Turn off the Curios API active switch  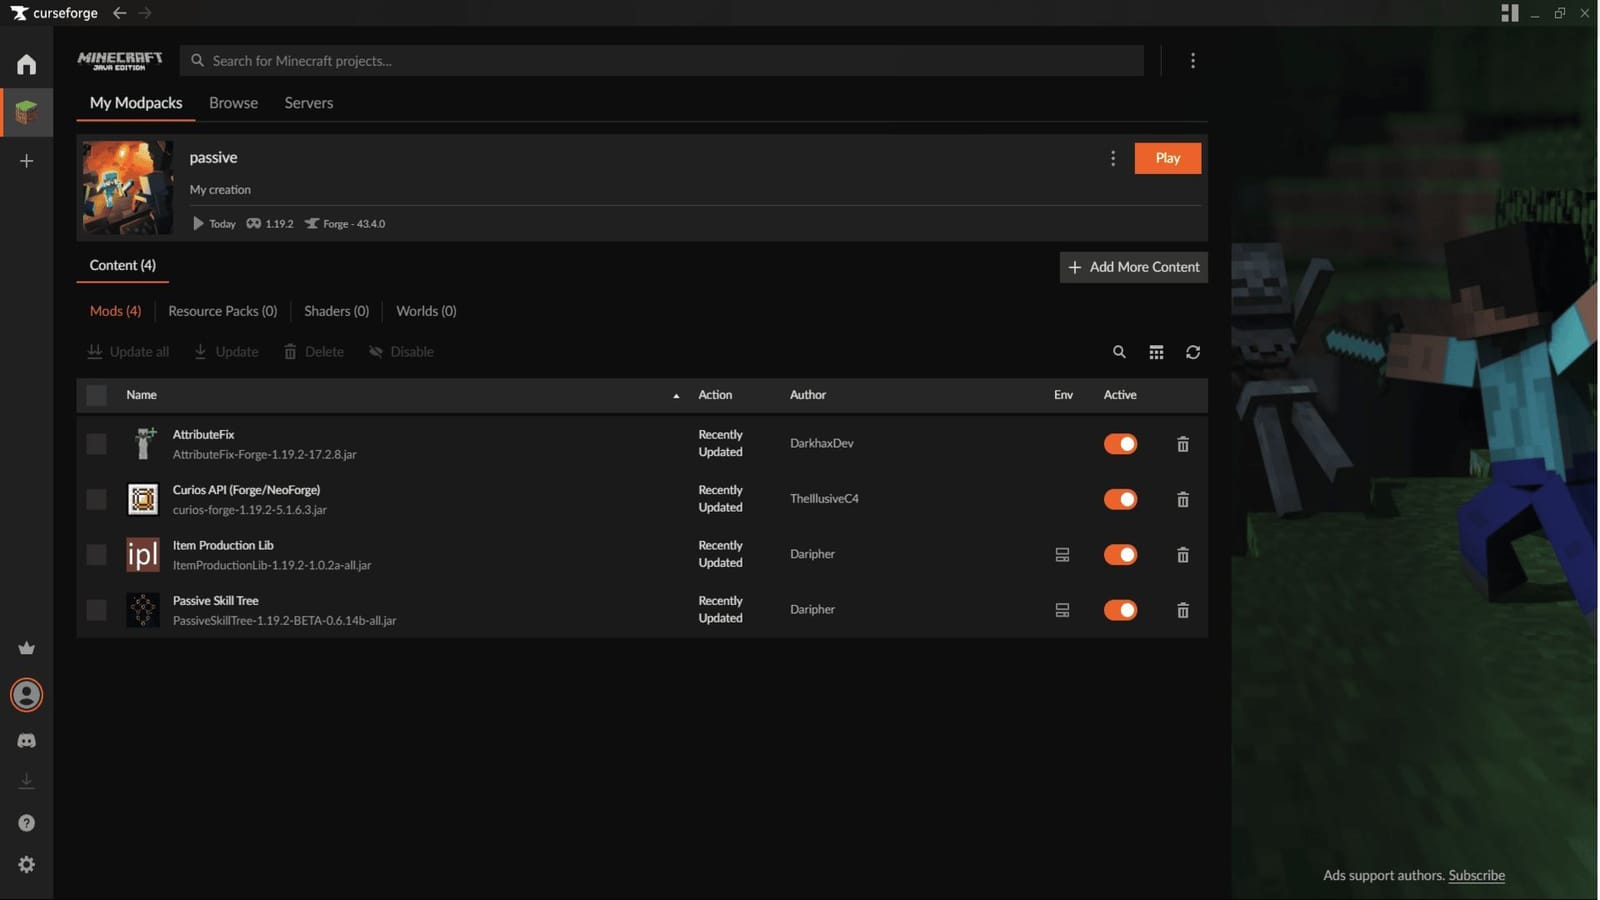1120,499
